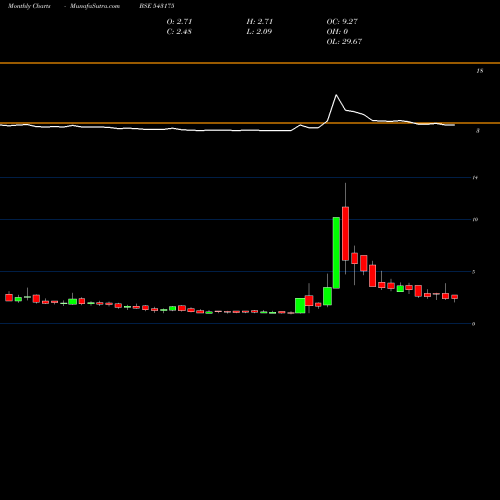Click the low value L: 2.09
Screen dimensions: 500x500
pyautogui.click(x=259, y=32)
